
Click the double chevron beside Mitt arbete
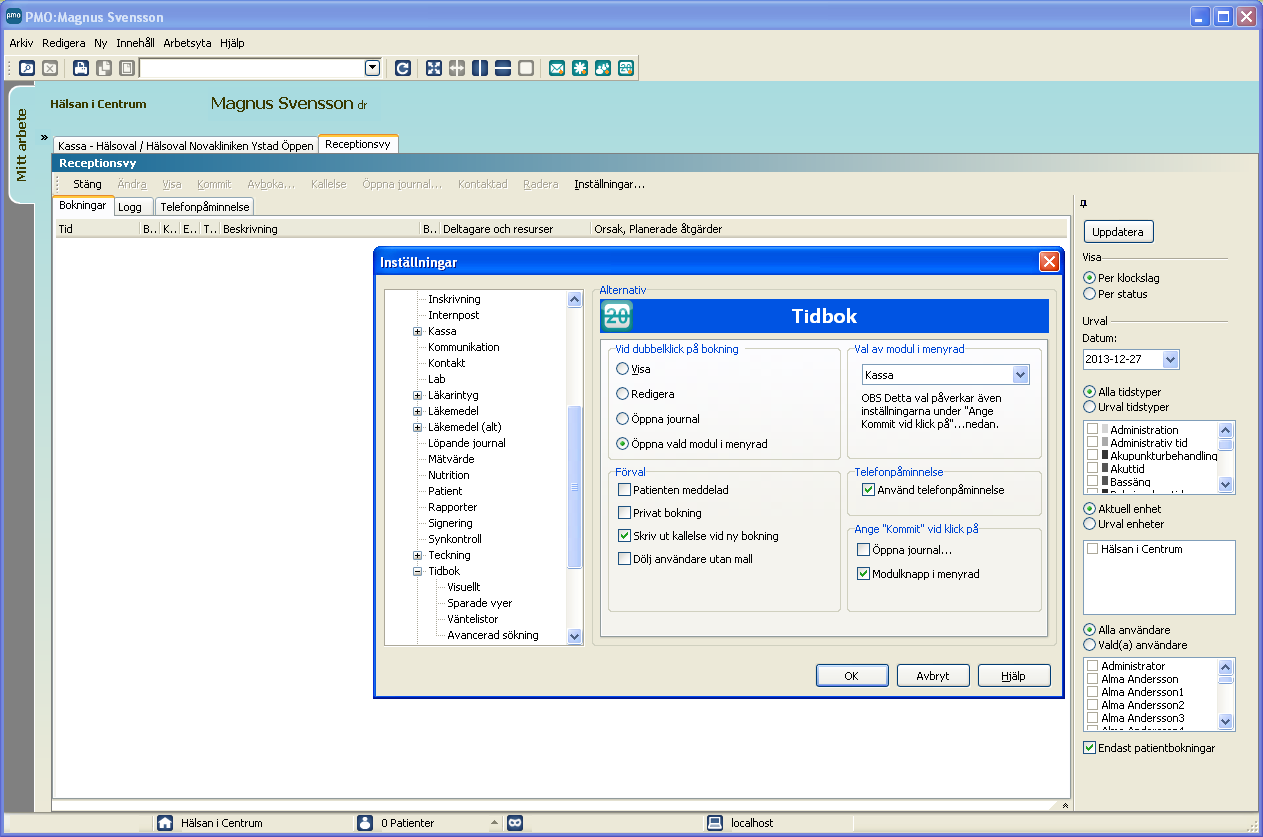click(x=44, y=137)
